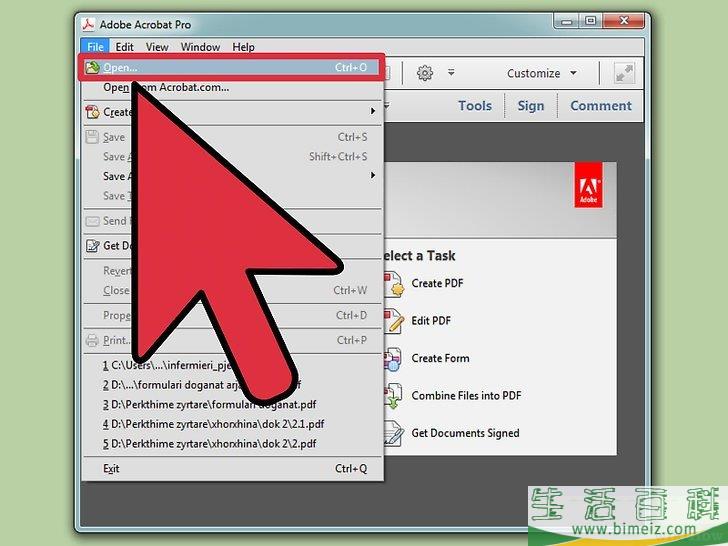The height and width of the screenshot is (546, 728).
Task: Choose Open... from the File menu
Action: 231,68
